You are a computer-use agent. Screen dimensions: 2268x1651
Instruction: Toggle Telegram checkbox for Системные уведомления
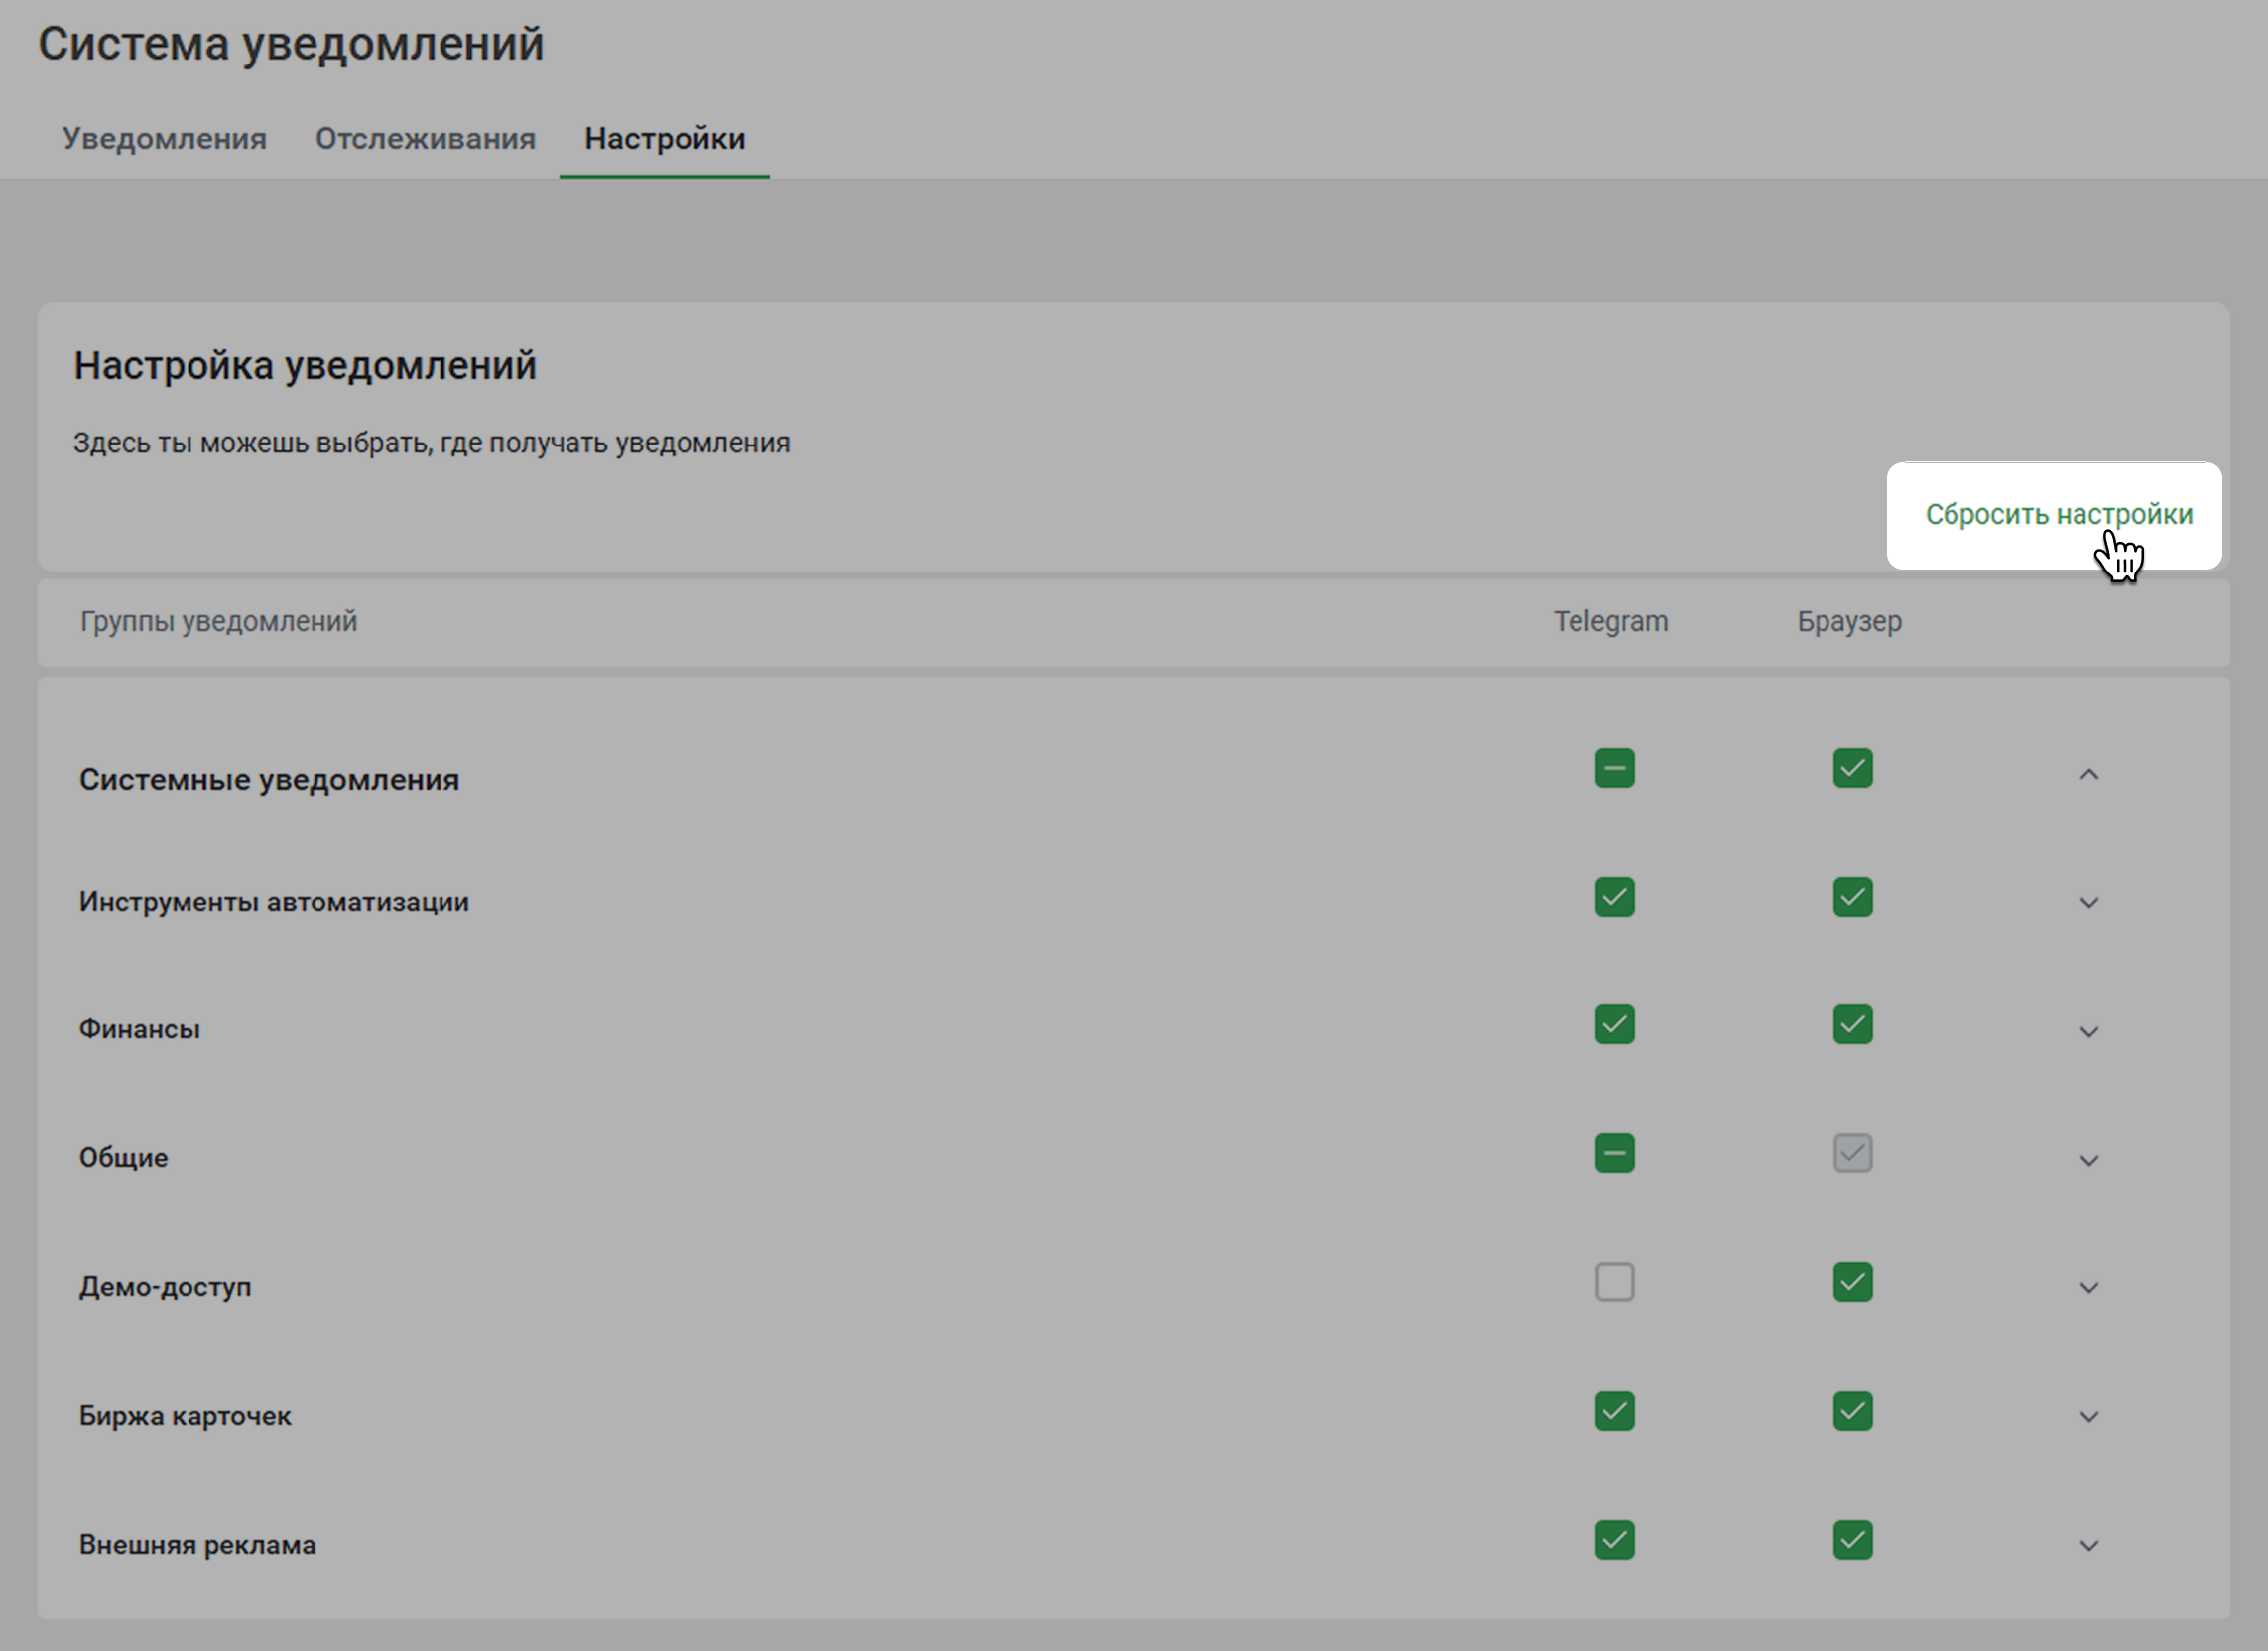click(x=1614, y=768)
